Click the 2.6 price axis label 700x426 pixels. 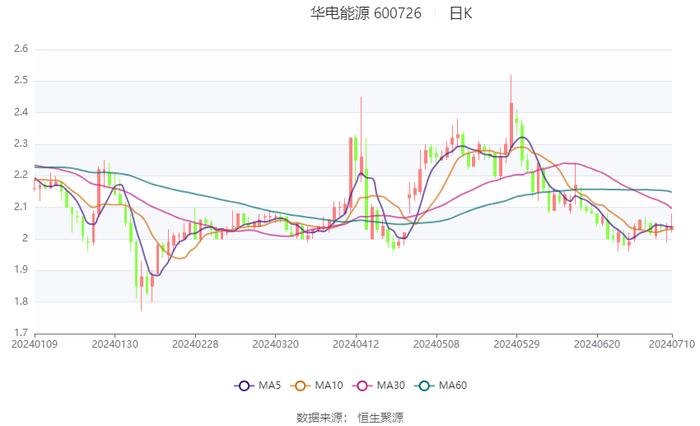tap(20, 48)
